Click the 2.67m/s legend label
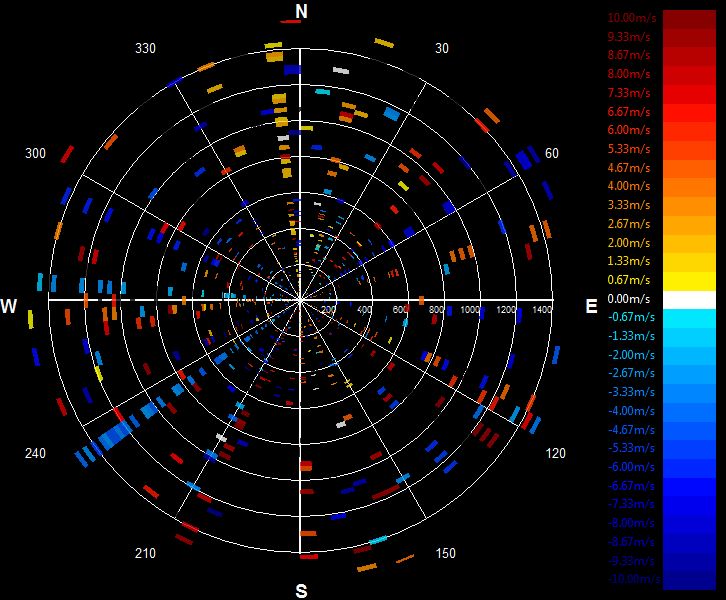This screenshot has height=600, width=726. tap(629, 224)
